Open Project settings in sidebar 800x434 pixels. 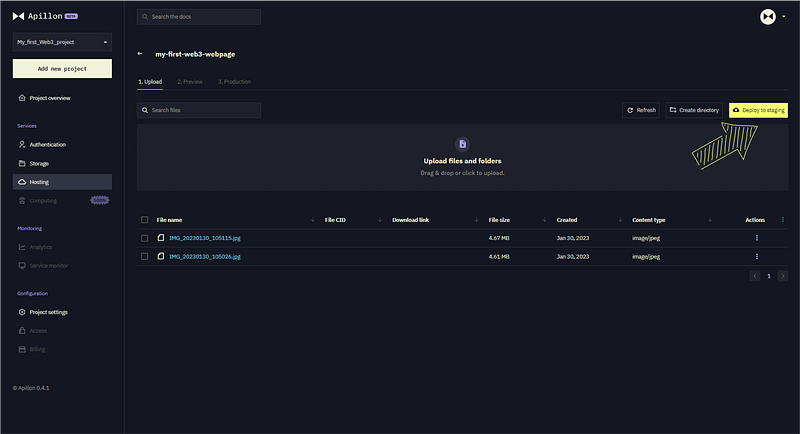pyautogui.click(x=62, y=312)
